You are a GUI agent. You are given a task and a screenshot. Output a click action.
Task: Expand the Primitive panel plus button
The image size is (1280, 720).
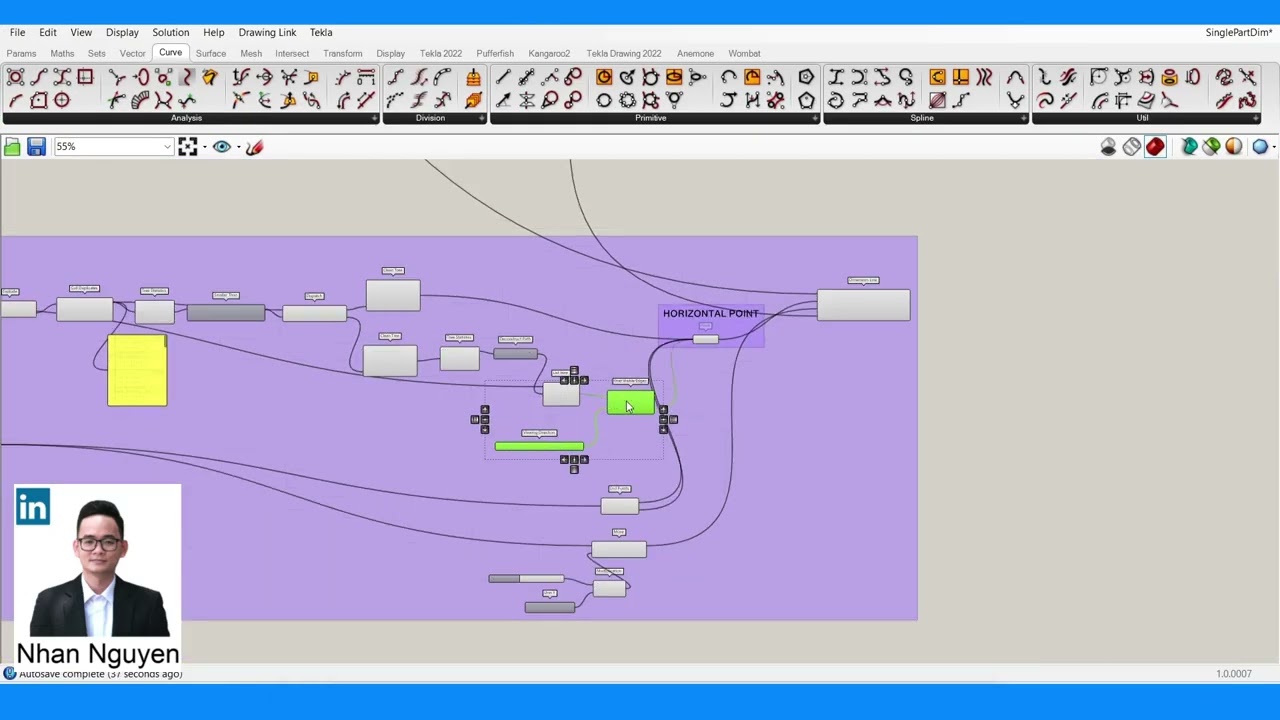coord(815,118)
